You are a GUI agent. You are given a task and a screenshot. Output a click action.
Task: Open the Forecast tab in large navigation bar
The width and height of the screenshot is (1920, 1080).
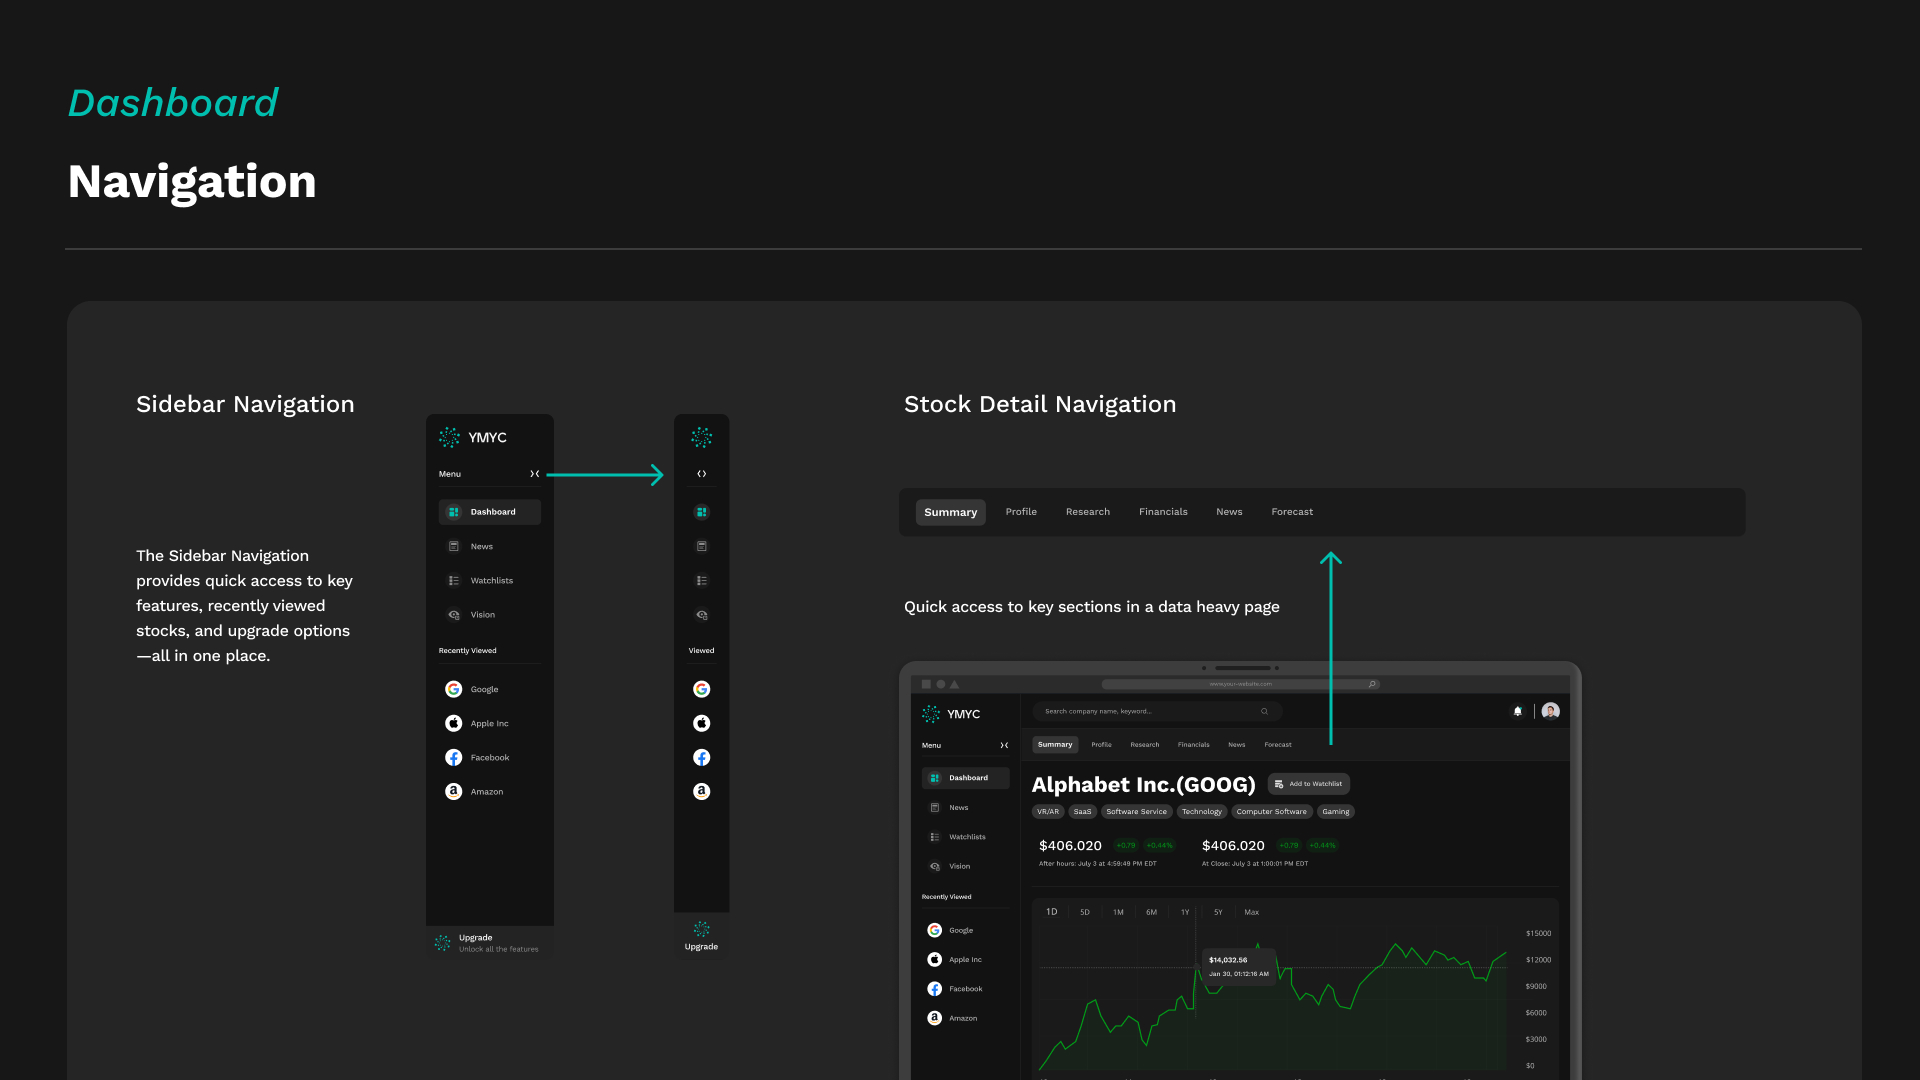1292,512
